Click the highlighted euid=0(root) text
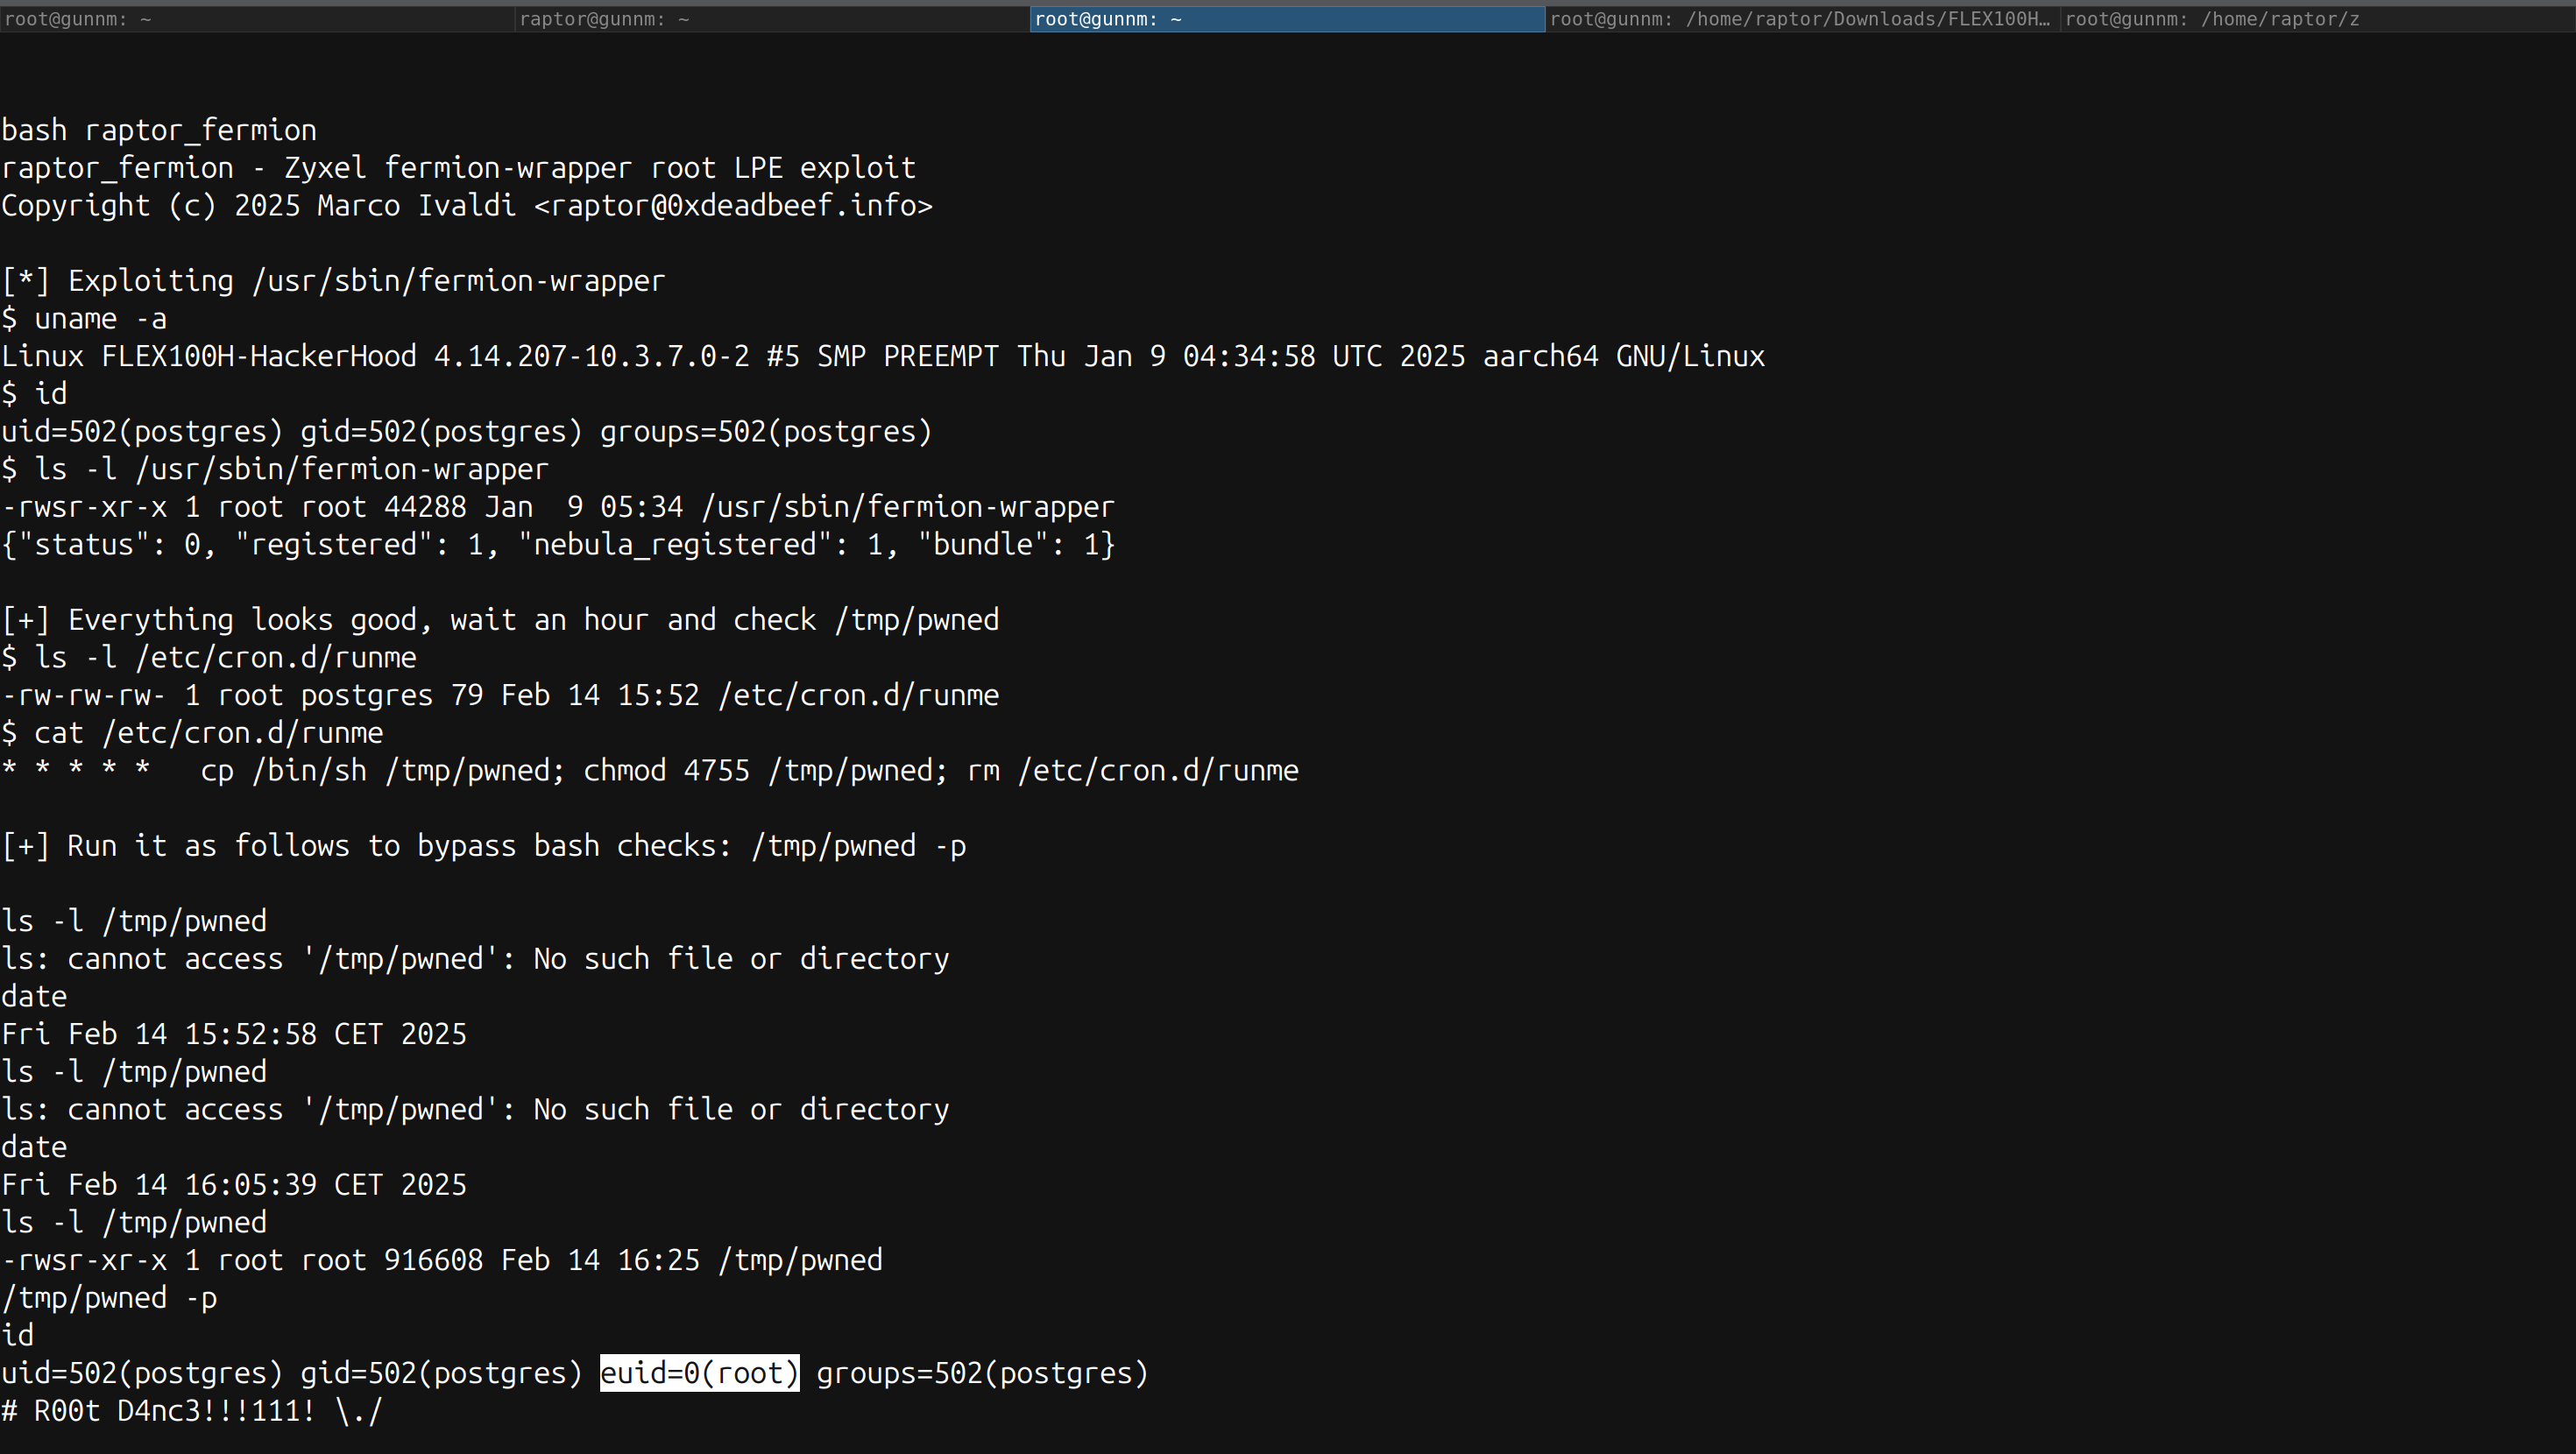The image size is (2576, 1454). coord(699,1373)
